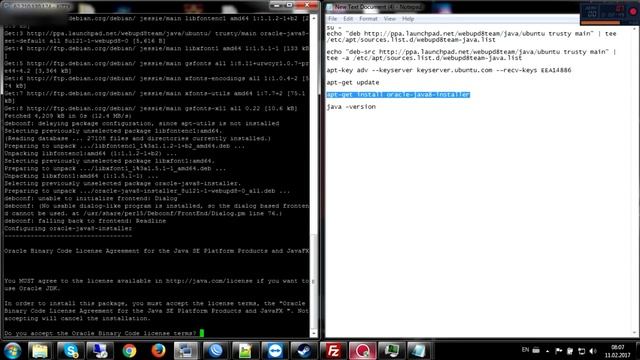Launch Firefox from the taskbar
This screenshot has height=360, width=640.
[158, 351]
